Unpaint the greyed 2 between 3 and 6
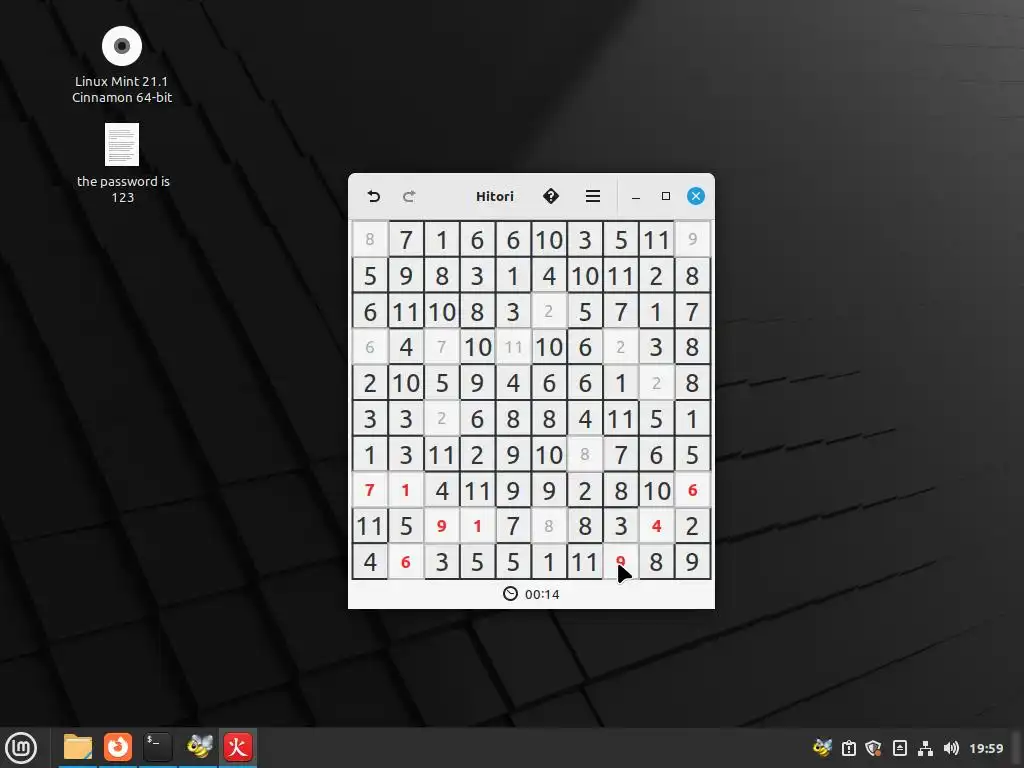The width and height of the screenshot is (1024, 768). pyautogui.click(x=441, y=418)
